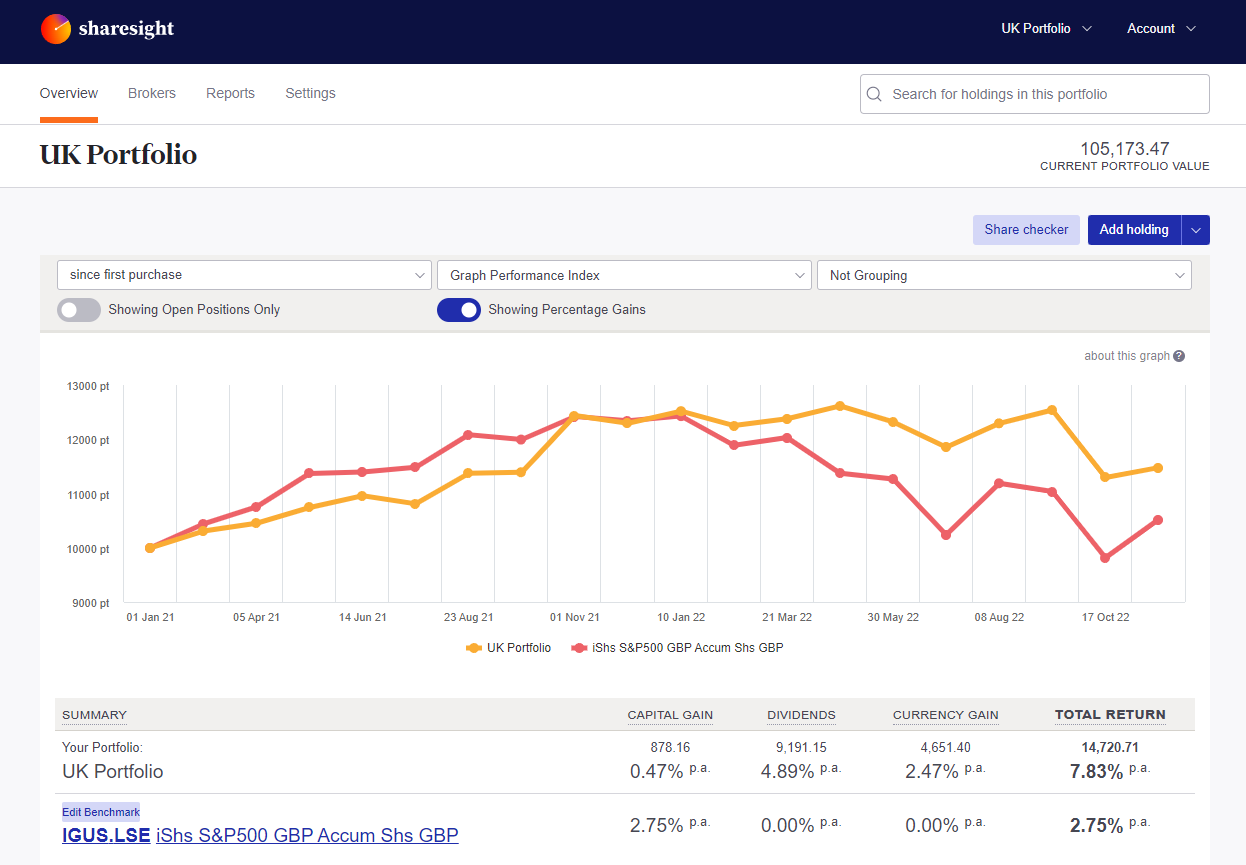1246x865 pixels.
Task: Click the search magnifier icon
Action: (874, 93)
